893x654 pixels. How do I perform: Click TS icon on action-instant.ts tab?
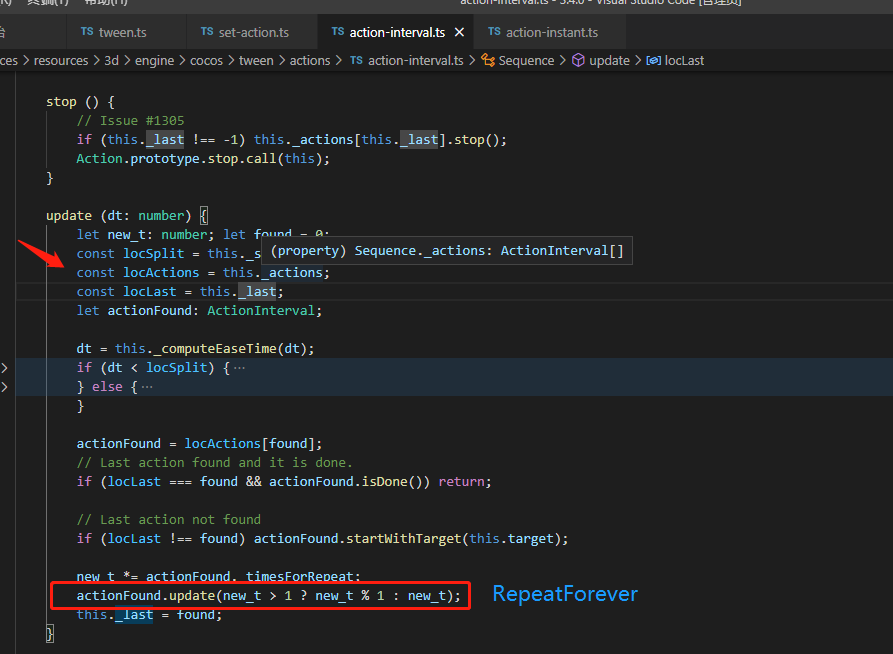click(494, 31)
